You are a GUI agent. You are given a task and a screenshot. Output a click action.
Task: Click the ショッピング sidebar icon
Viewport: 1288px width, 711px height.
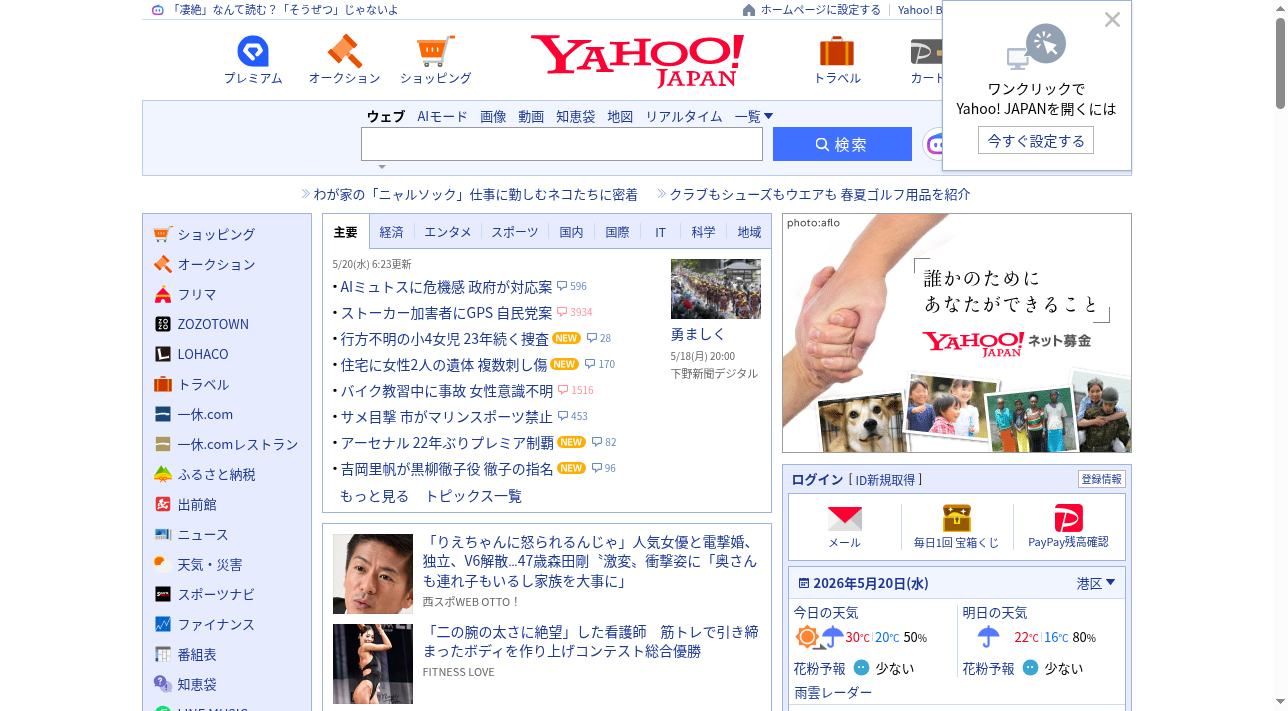click(163, 234)
